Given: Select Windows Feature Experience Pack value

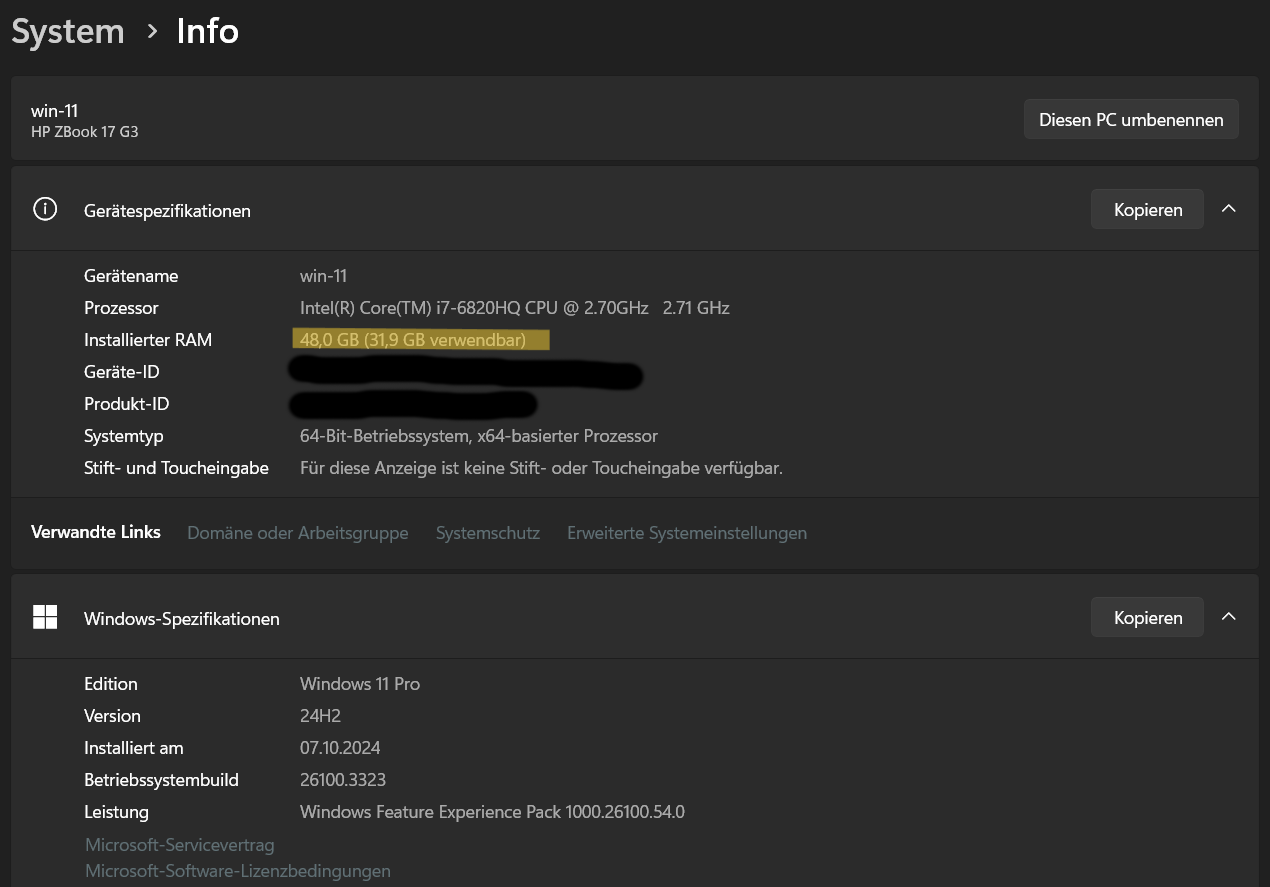Looking at the screenshot, I should click(x=492, y=811).
